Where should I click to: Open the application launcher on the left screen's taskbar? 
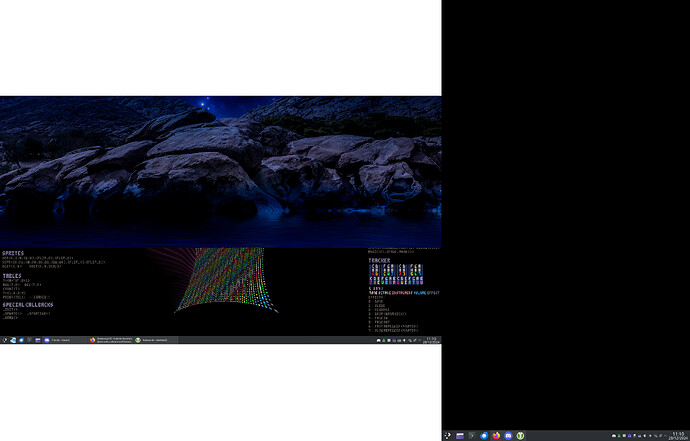point(5,340)
